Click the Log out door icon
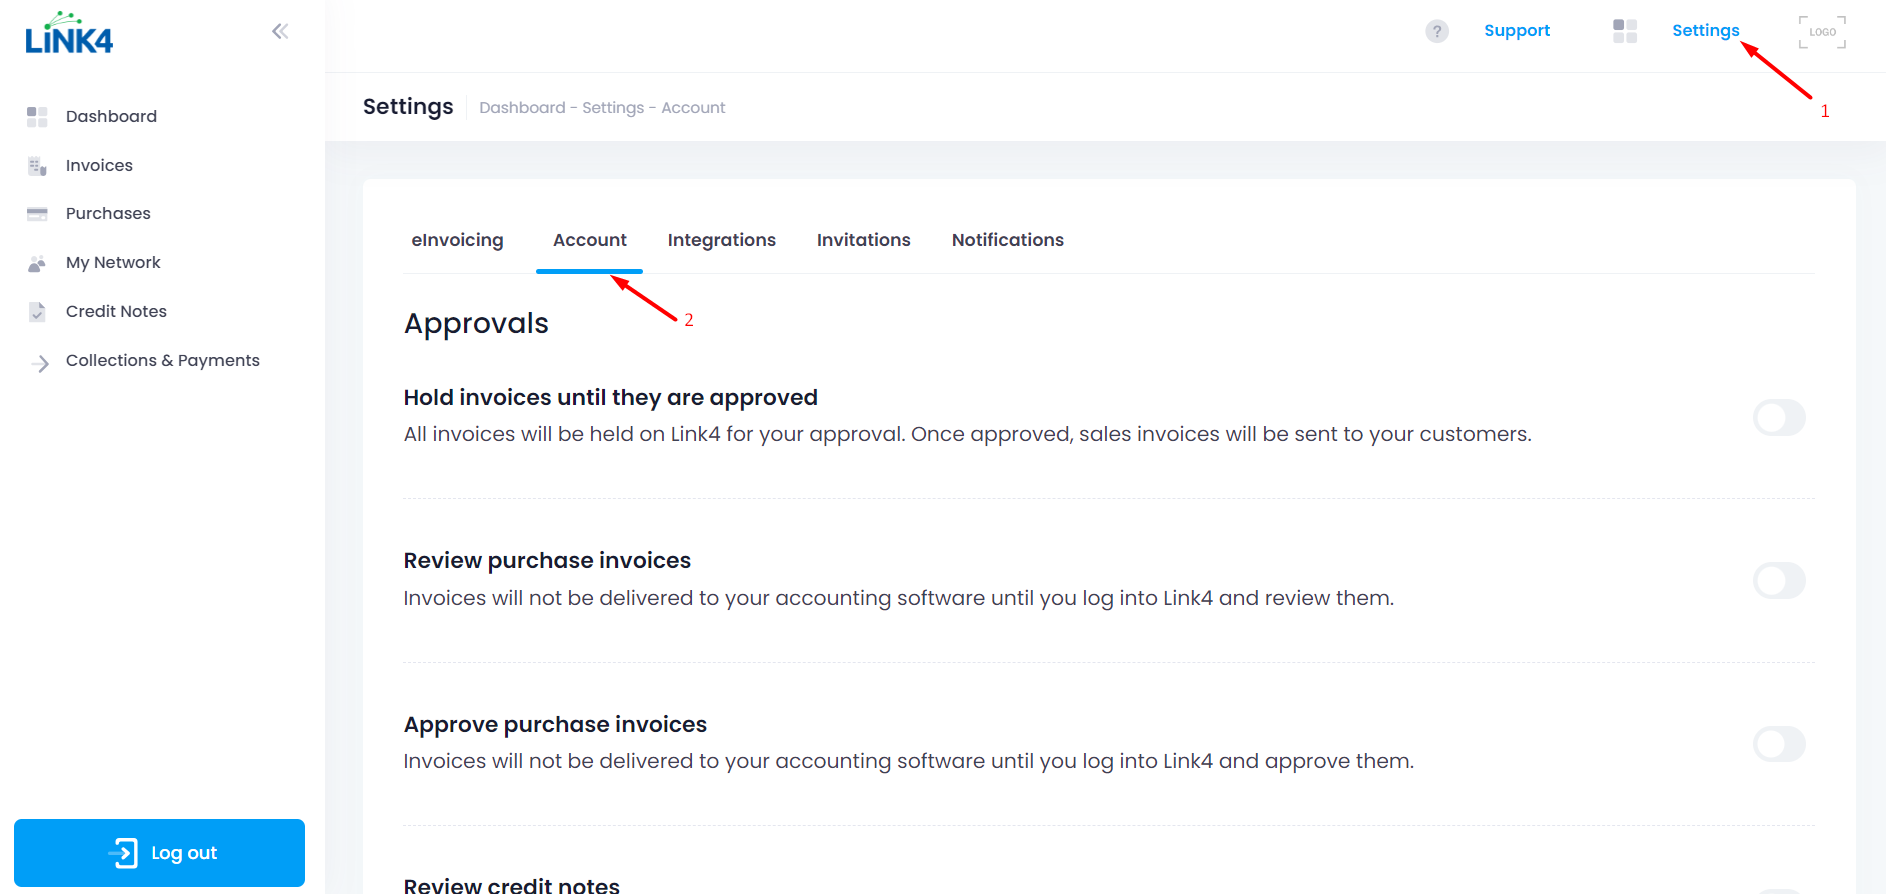The image size is (1886, 894). pyautogui.click(x=123, y=853)
